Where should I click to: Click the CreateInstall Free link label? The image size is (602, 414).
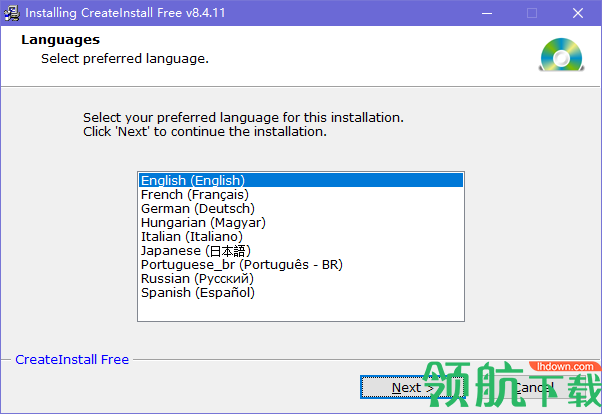tap(72, 359)
